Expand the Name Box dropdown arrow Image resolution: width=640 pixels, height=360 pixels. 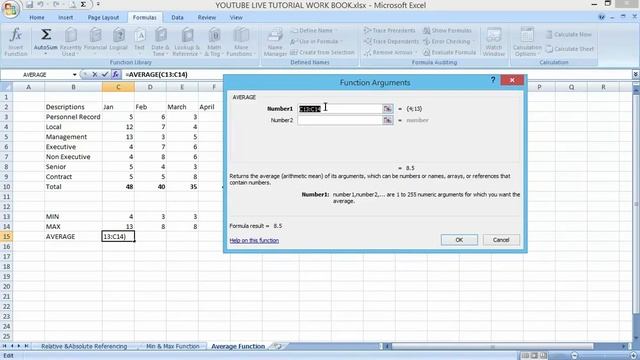pyautogui.click(x=74, y=75)
